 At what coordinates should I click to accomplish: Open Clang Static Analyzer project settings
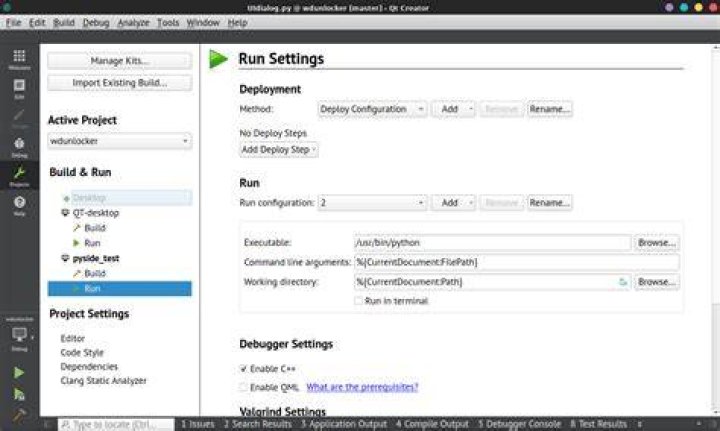click(x=103, y=381)
